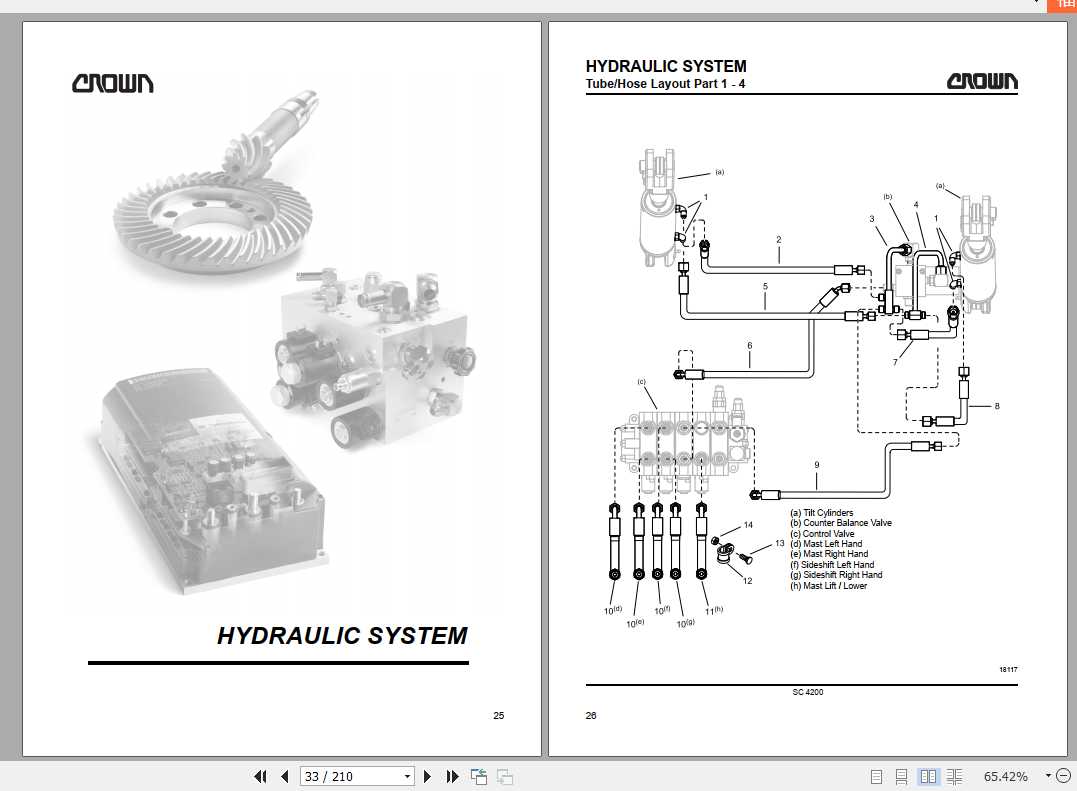Image resolution: width=1077 pixels, height=791 pixels.
Task: Click the SC 4200 footer text
Action: [x=808, y=692]
